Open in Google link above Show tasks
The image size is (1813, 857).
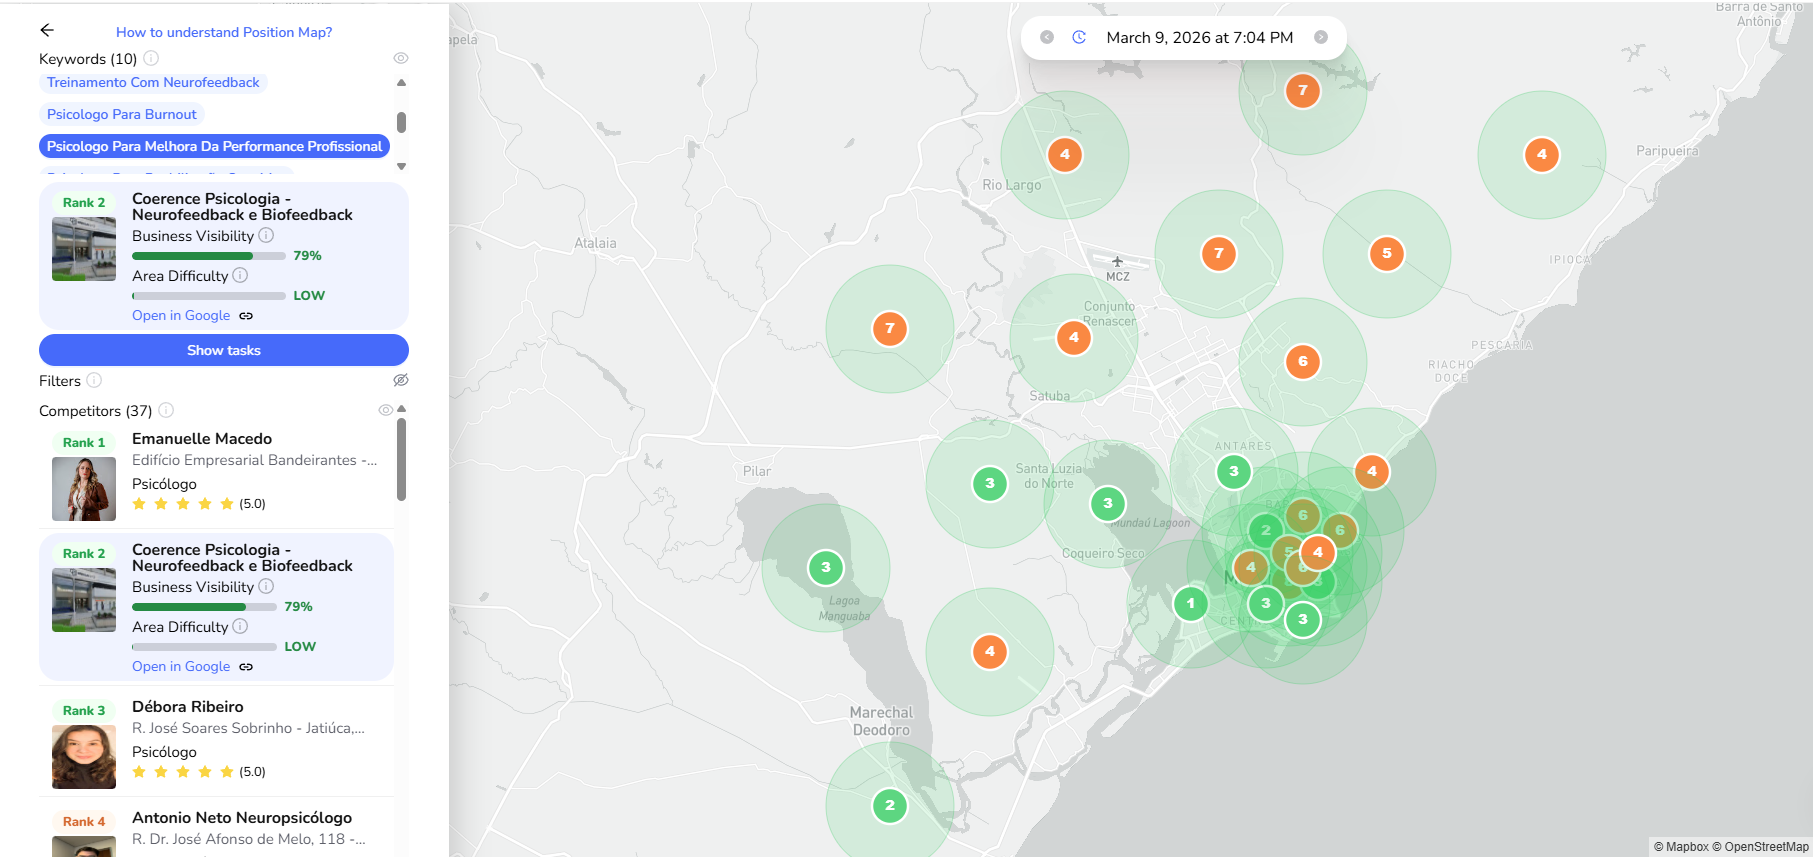coord(181,315)
